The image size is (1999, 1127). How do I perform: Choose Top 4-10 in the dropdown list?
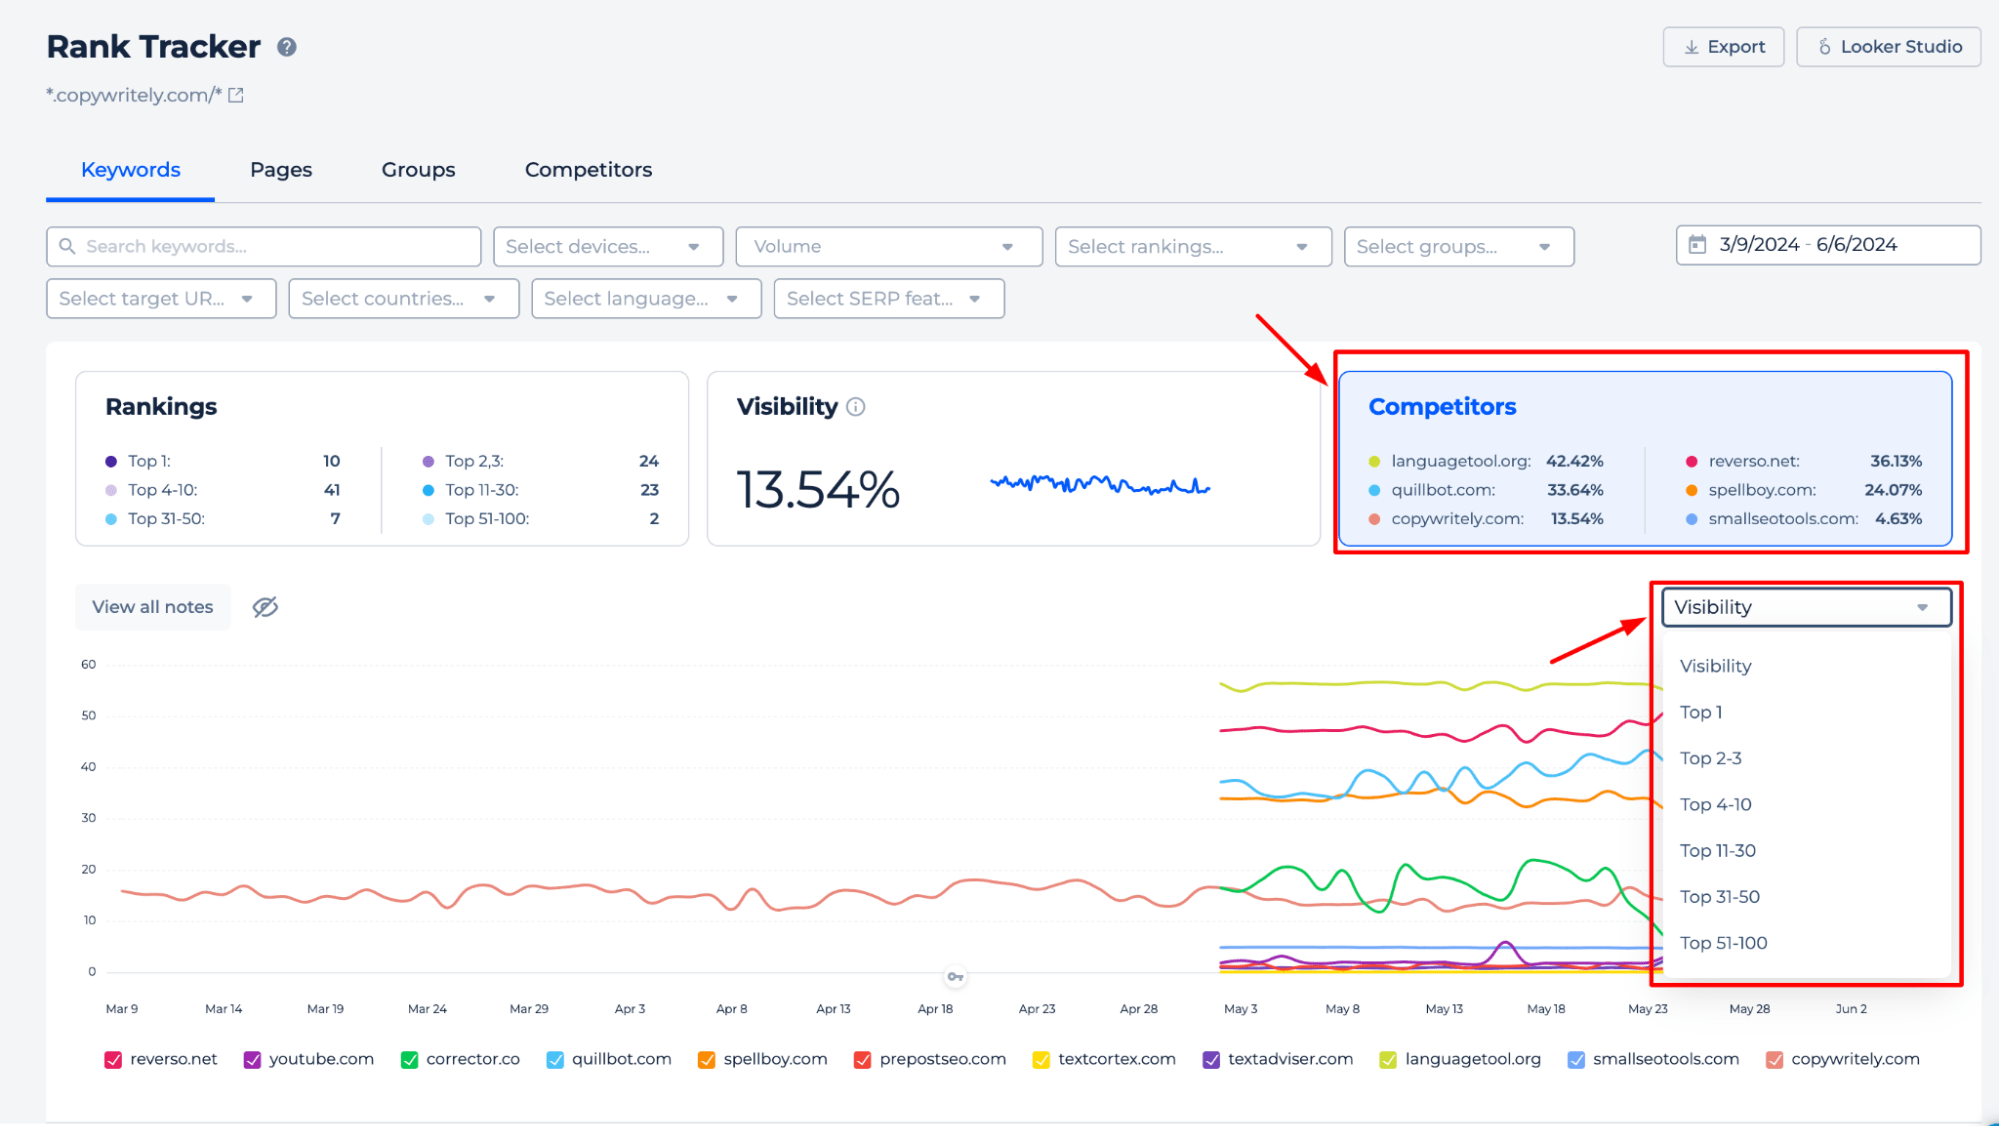(x=1805, y=804)
